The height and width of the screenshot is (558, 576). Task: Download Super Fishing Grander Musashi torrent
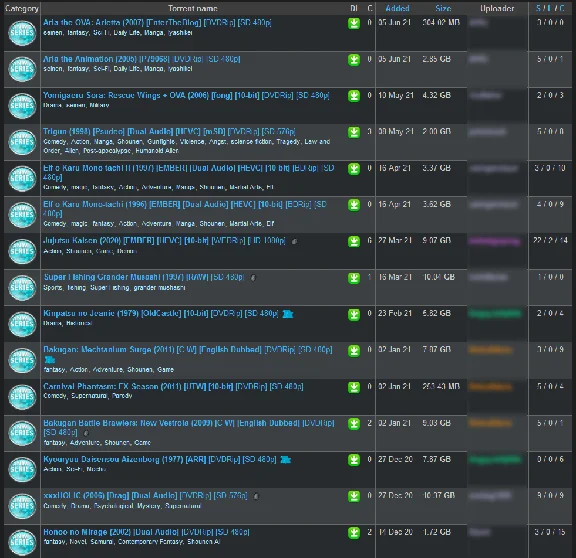pyautogui.click(x=354, y=278)
